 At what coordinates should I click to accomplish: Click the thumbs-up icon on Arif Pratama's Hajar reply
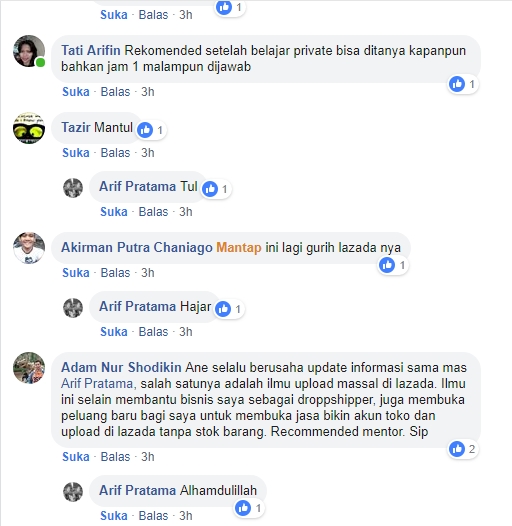[223, 309]
